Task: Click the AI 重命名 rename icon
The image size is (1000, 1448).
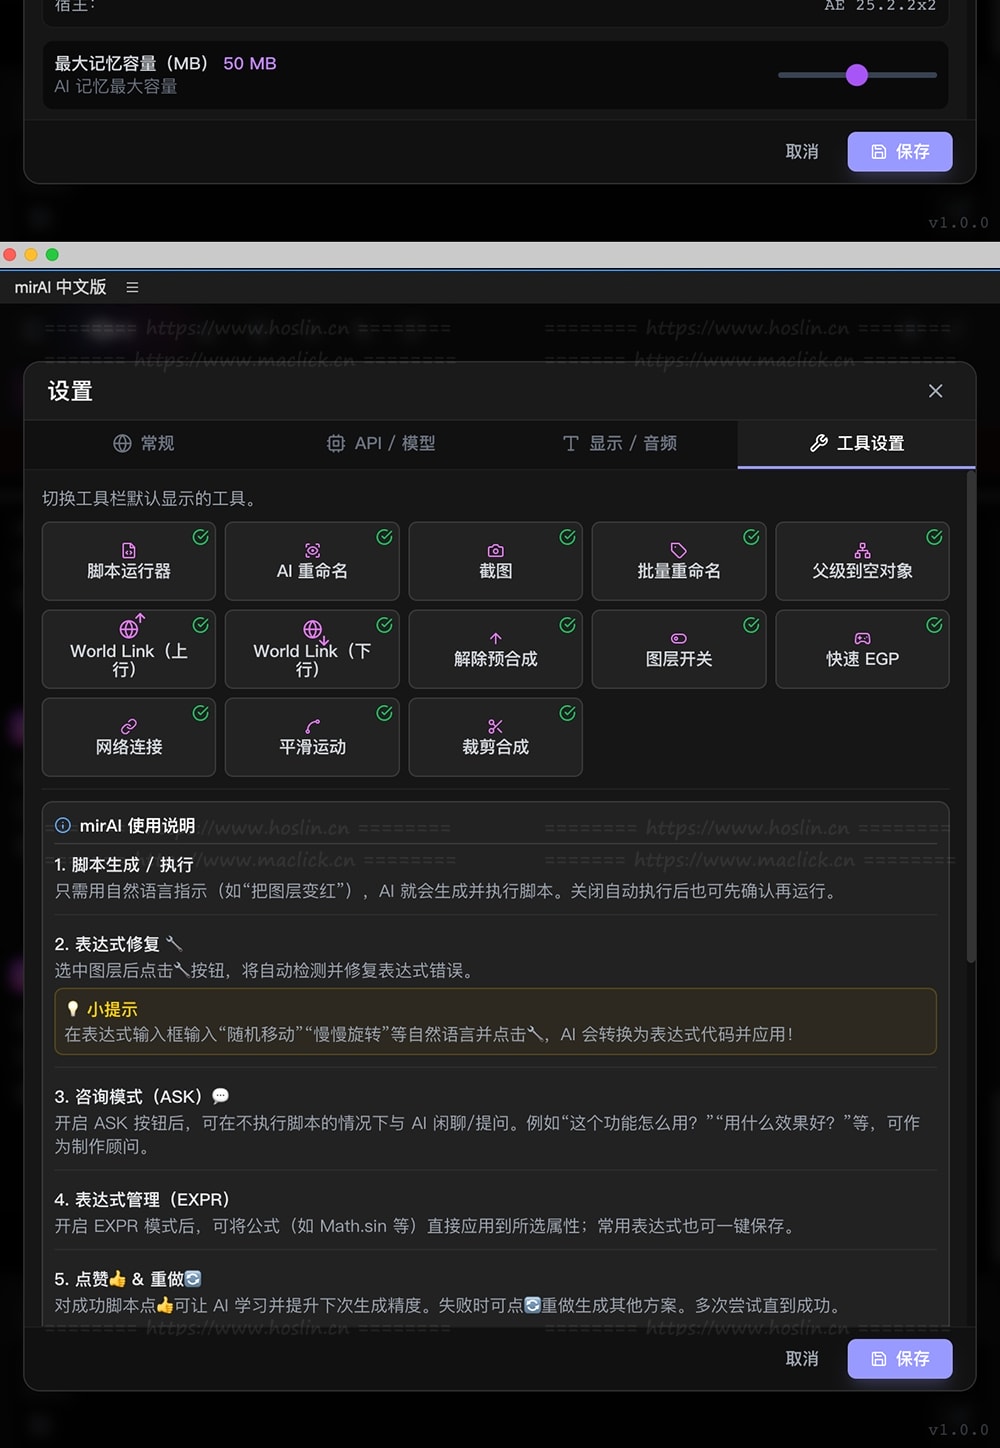Action: click(312, 550)
